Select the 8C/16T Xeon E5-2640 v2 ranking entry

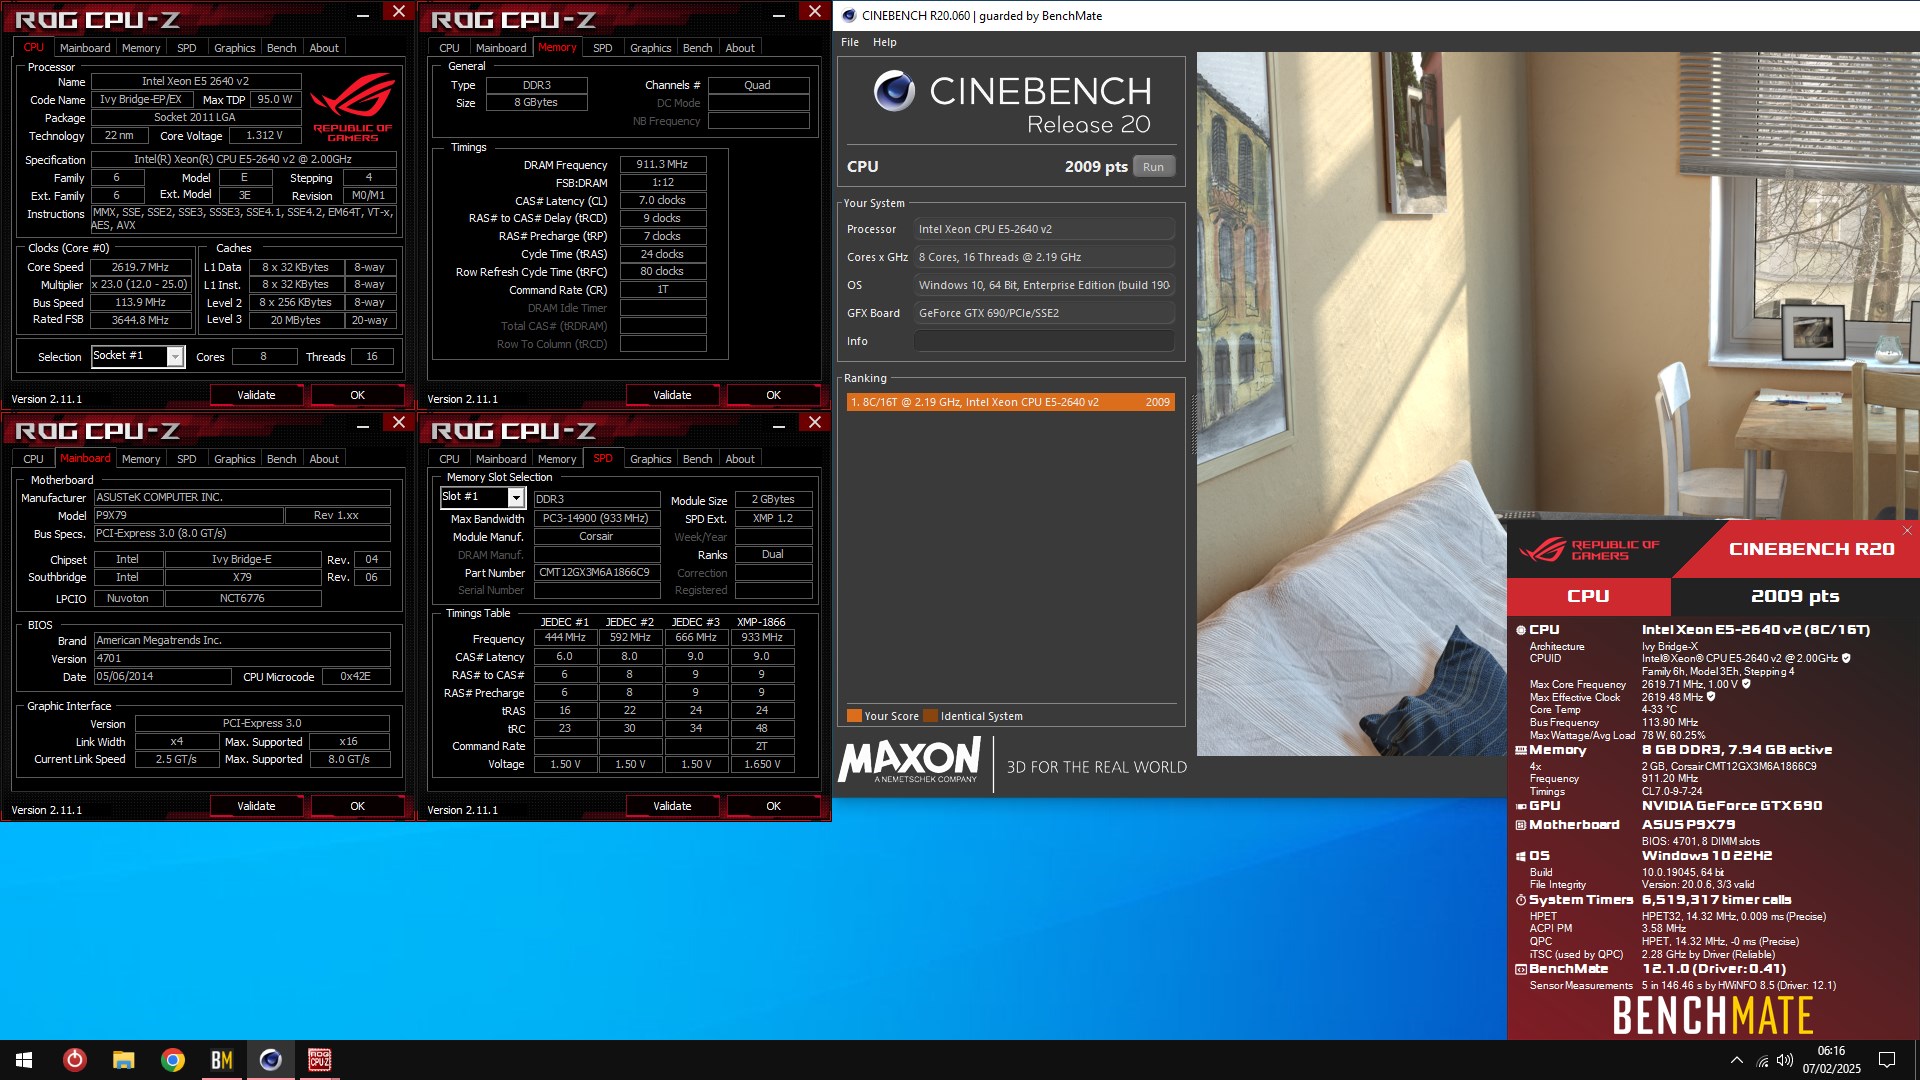pos(1010,402)
